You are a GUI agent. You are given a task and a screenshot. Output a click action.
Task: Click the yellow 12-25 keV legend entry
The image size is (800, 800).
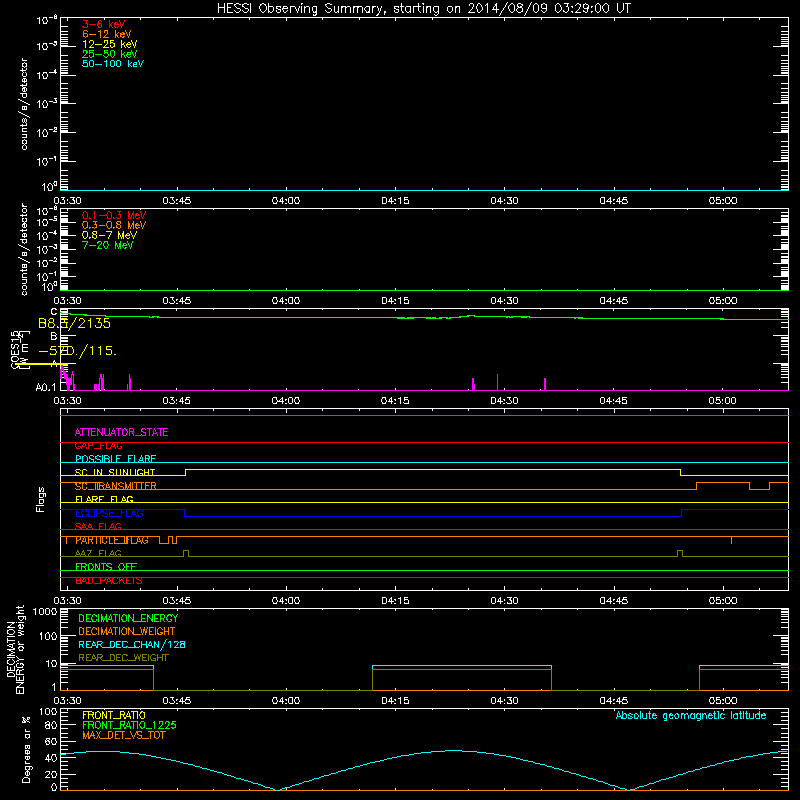click(x=109, y=44)
